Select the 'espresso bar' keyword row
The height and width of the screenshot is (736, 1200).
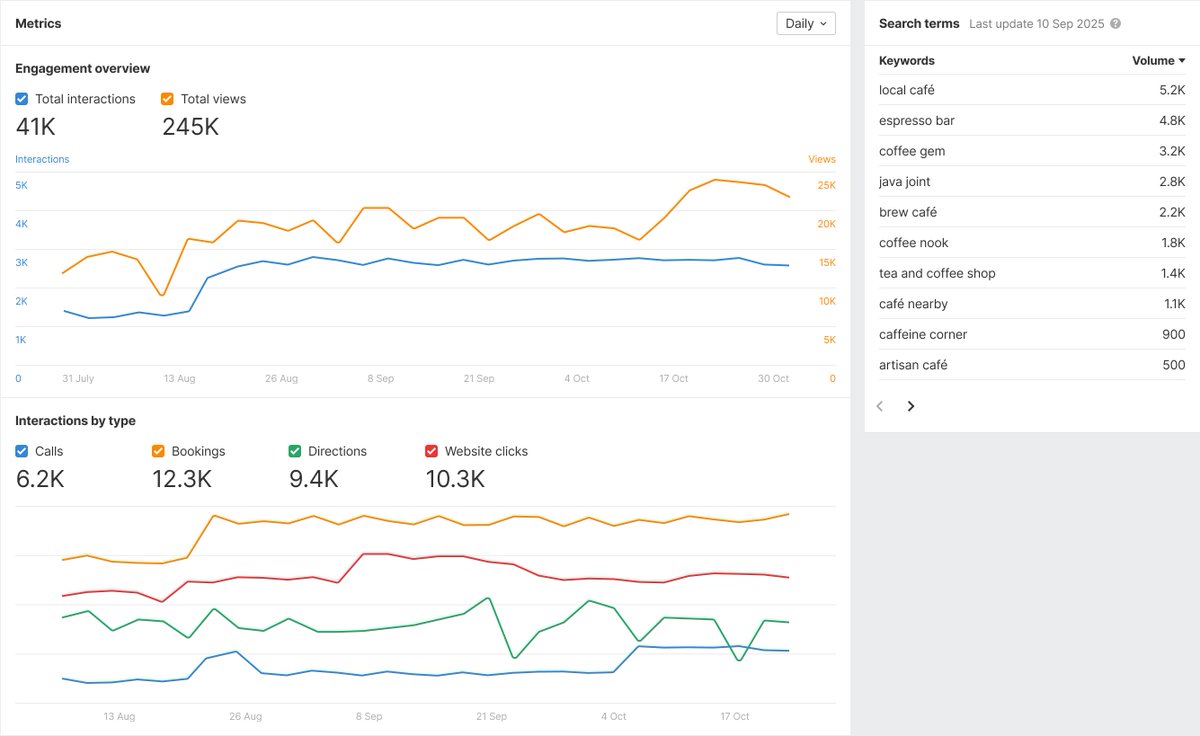point(1032,121)
